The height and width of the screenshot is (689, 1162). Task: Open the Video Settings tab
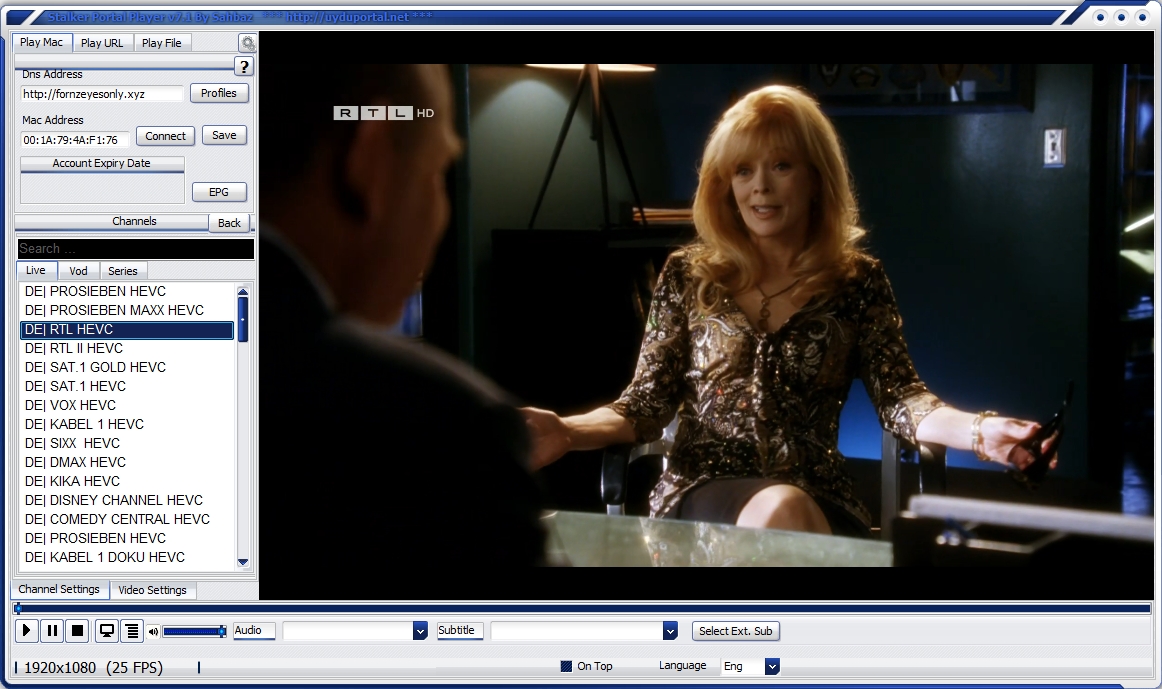pyautogui.click(x=152, y=590)
